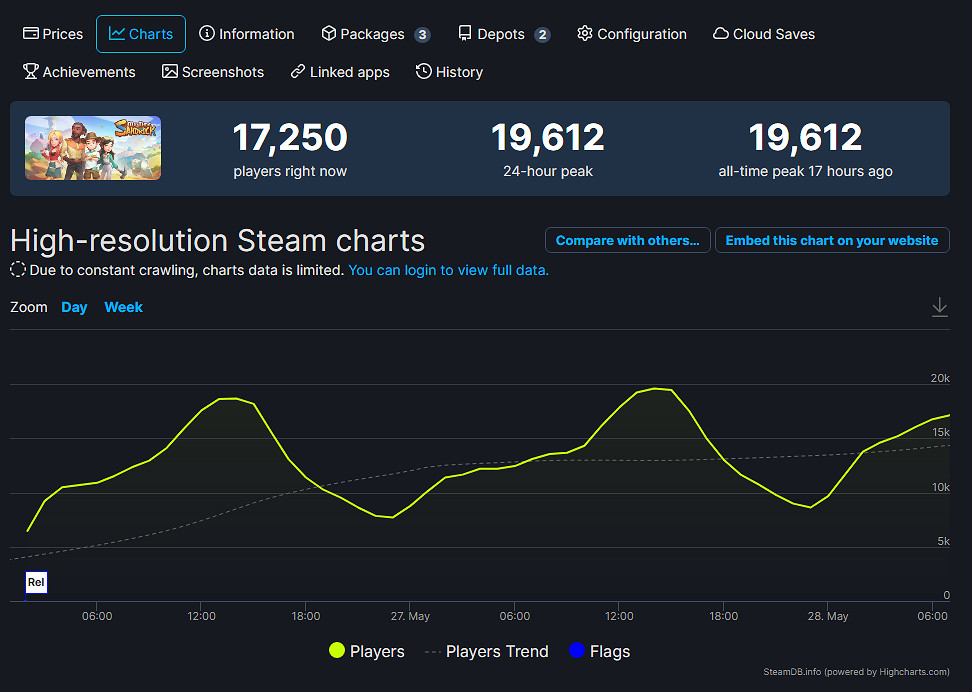Set chart zoom to Week
The image size is (972, 692).
tap(124, 307)
